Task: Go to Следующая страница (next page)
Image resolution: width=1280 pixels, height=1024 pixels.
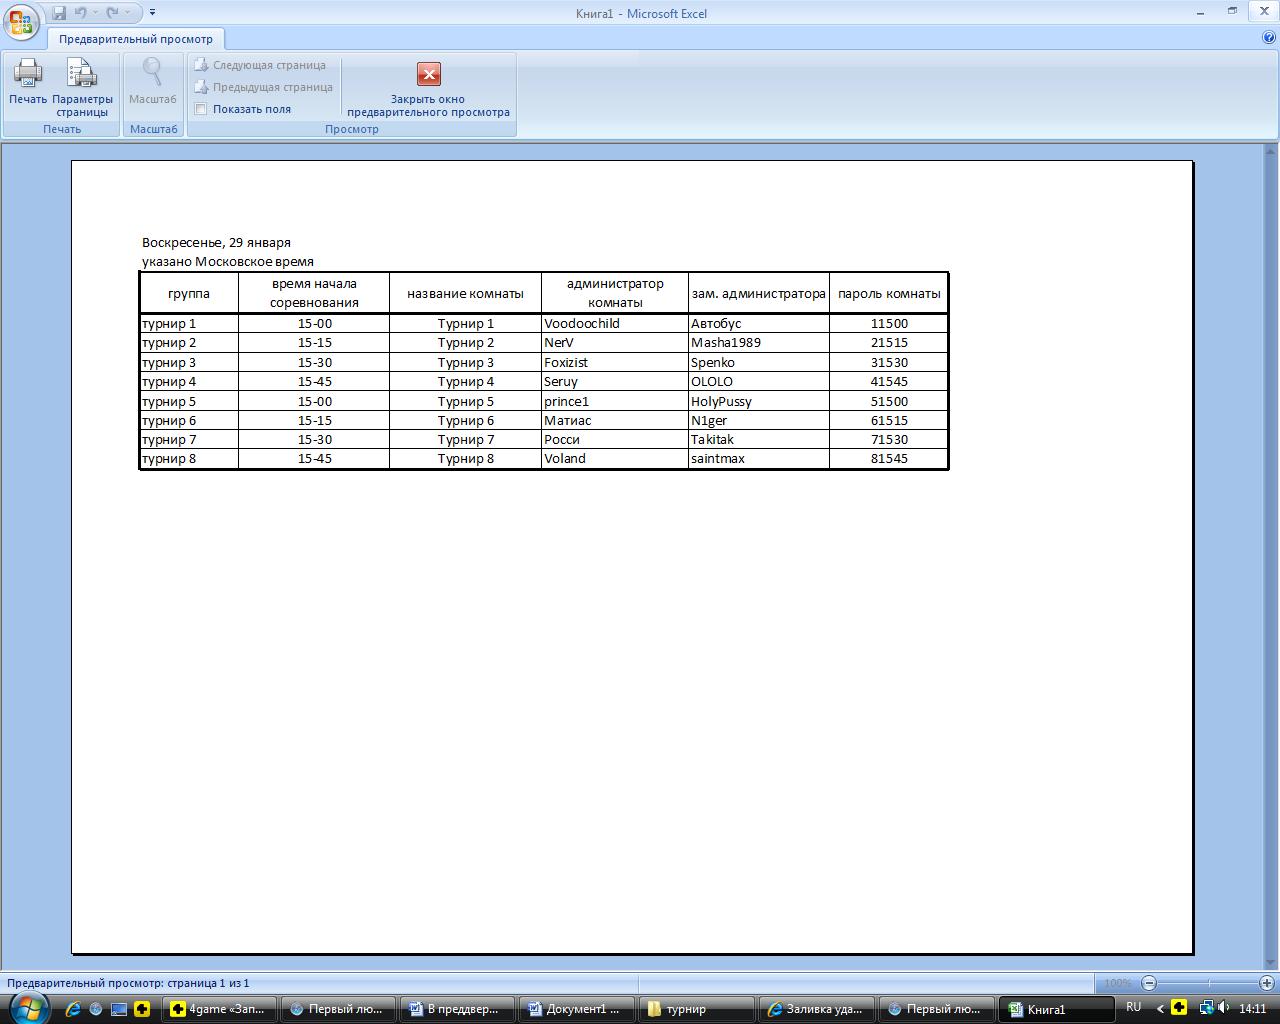Action: 260,65
